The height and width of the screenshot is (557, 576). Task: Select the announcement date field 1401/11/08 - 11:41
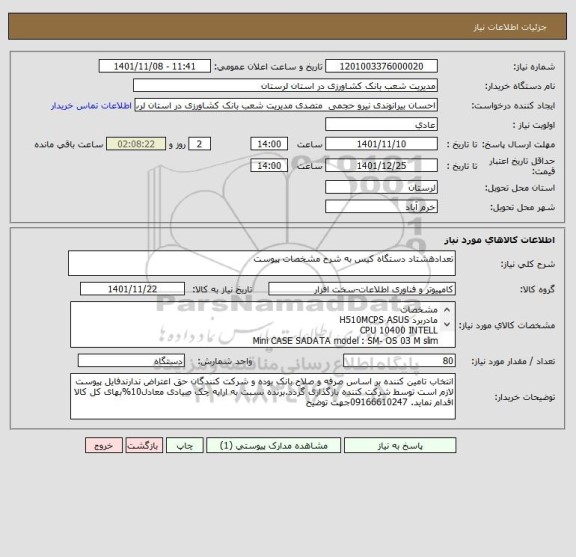[x=155, y=67]
